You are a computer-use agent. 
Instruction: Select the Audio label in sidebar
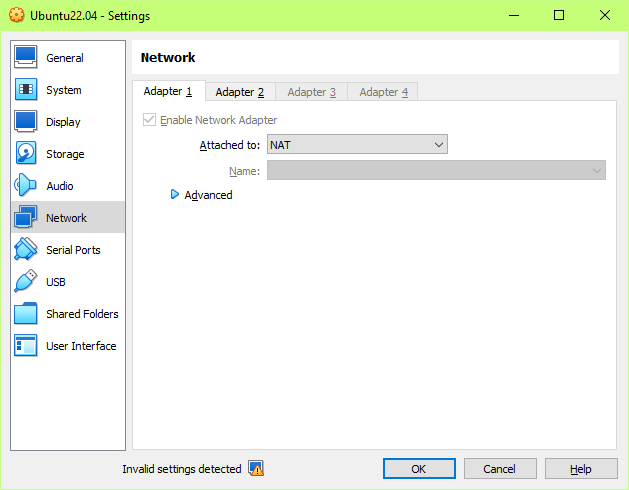[x=60, y=186]
